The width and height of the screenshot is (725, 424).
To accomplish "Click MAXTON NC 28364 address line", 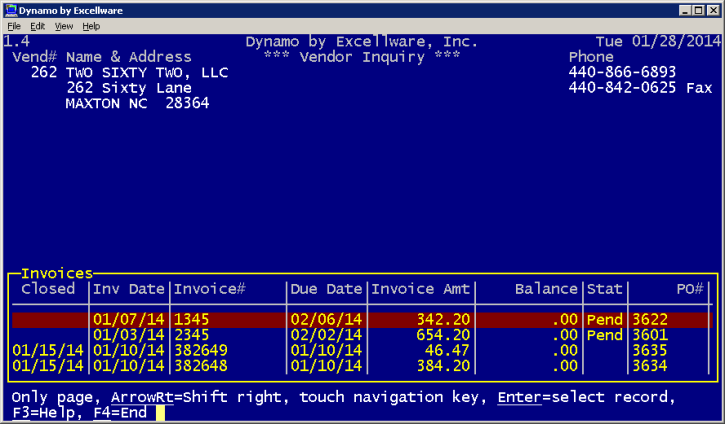I will pyautogui.click(x=138, y=103).
